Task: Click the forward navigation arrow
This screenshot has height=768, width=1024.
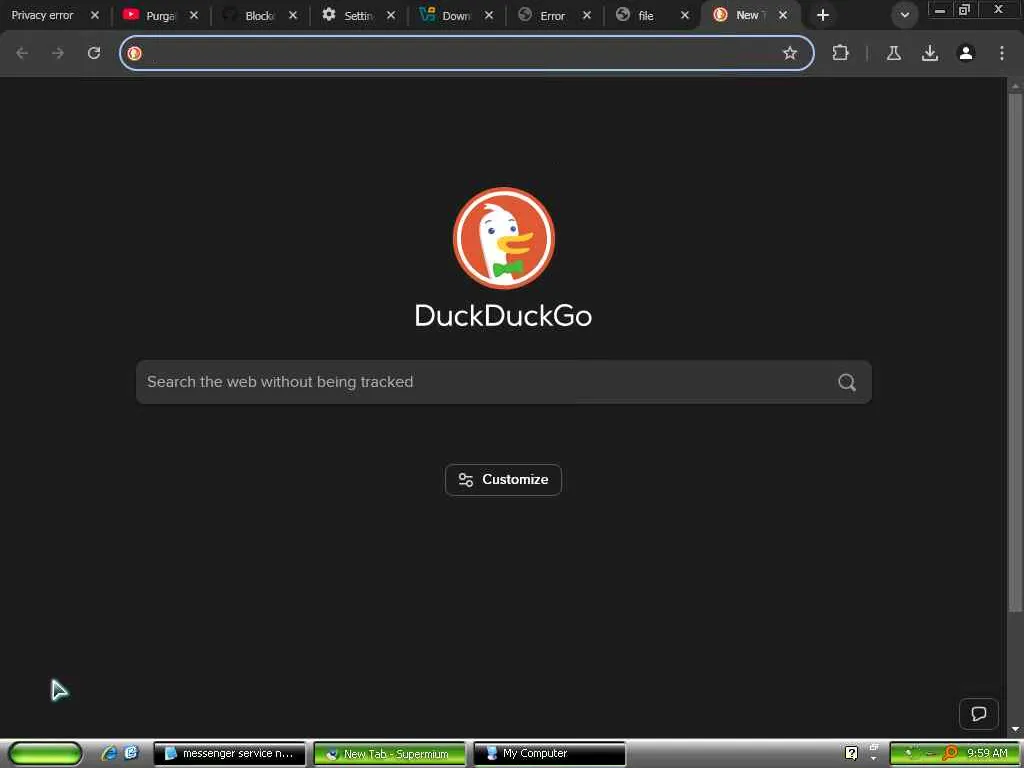Action: 58,53
